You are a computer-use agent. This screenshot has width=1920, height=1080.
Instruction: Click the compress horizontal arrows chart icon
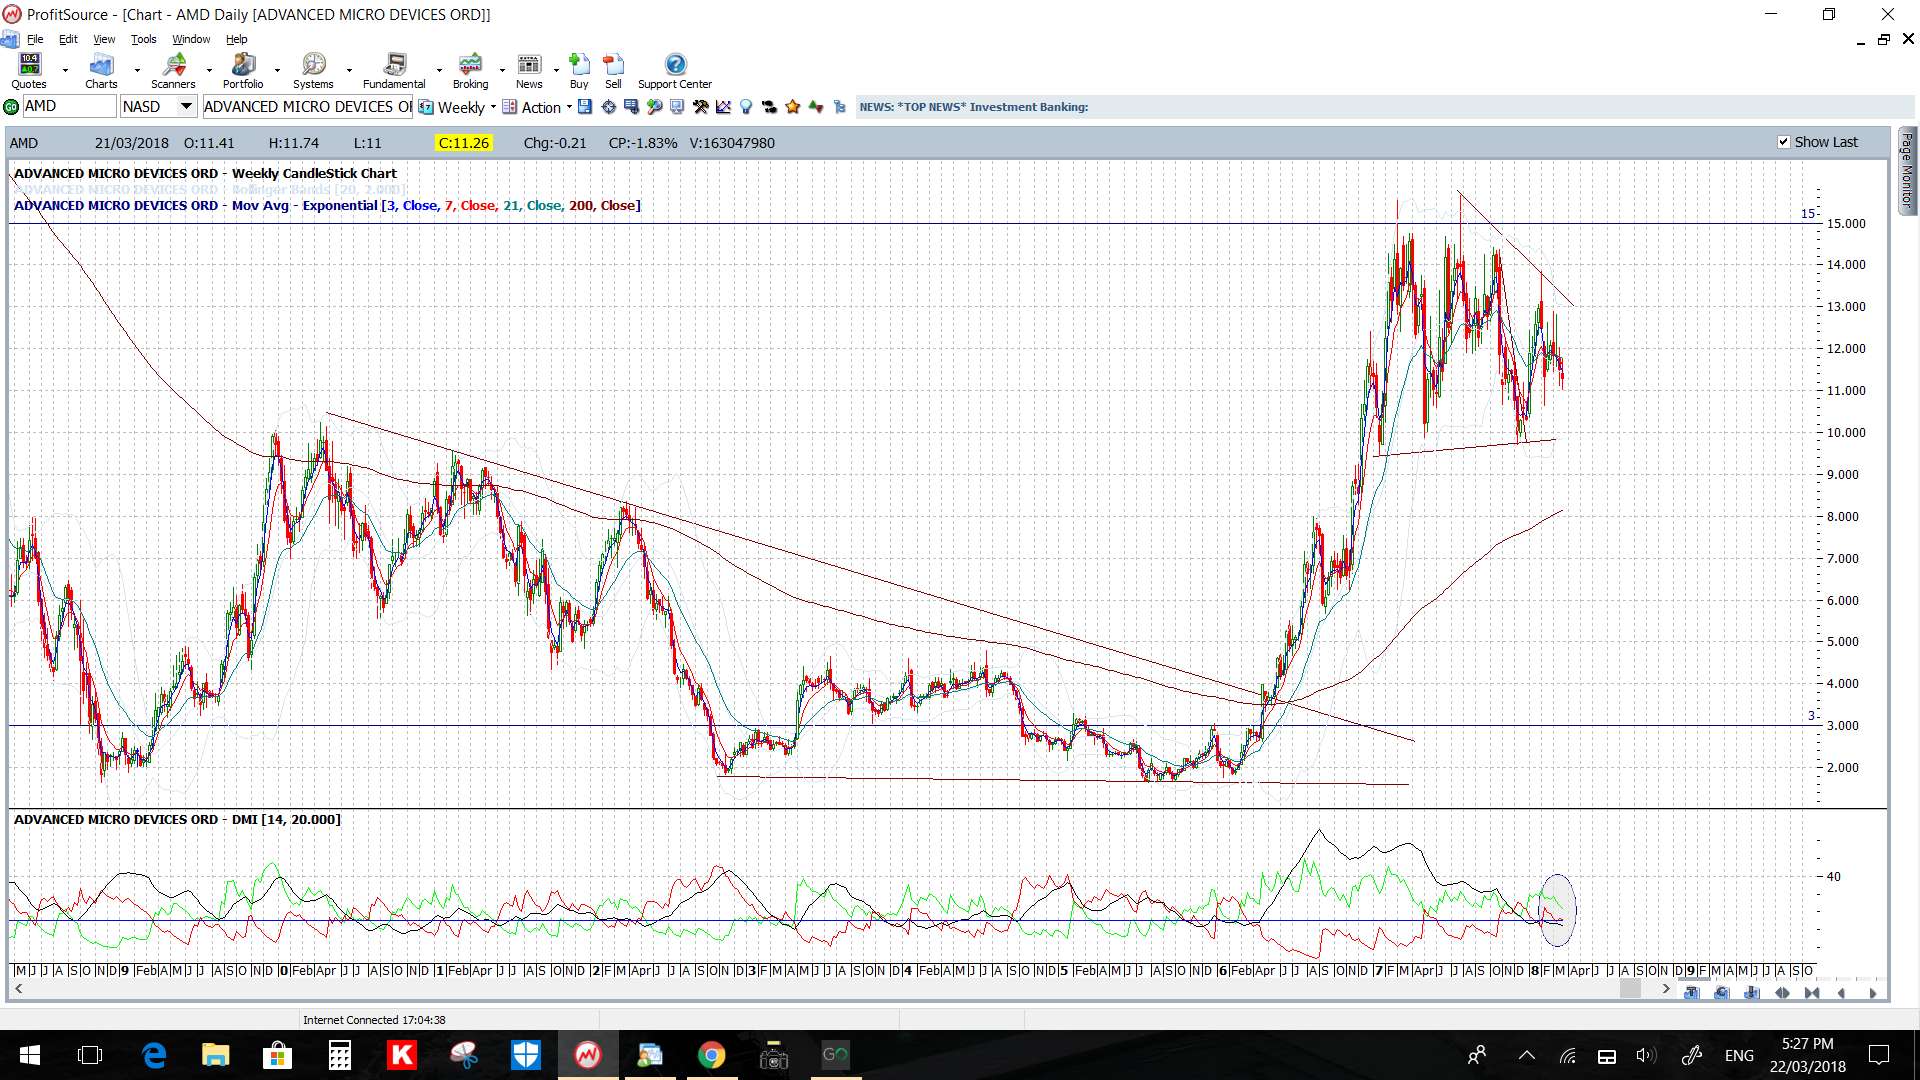1812,993
